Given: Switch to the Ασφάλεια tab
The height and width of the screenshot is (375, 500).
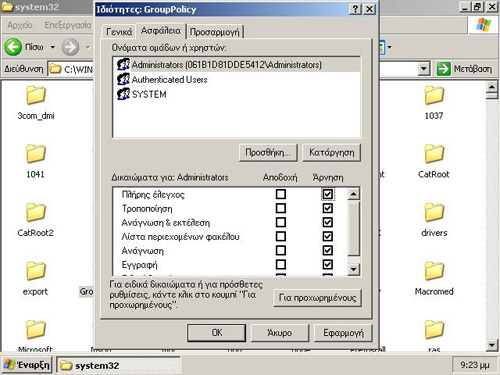Looking at the screenshot, I should pyautogui.click(x=161, y=31).
